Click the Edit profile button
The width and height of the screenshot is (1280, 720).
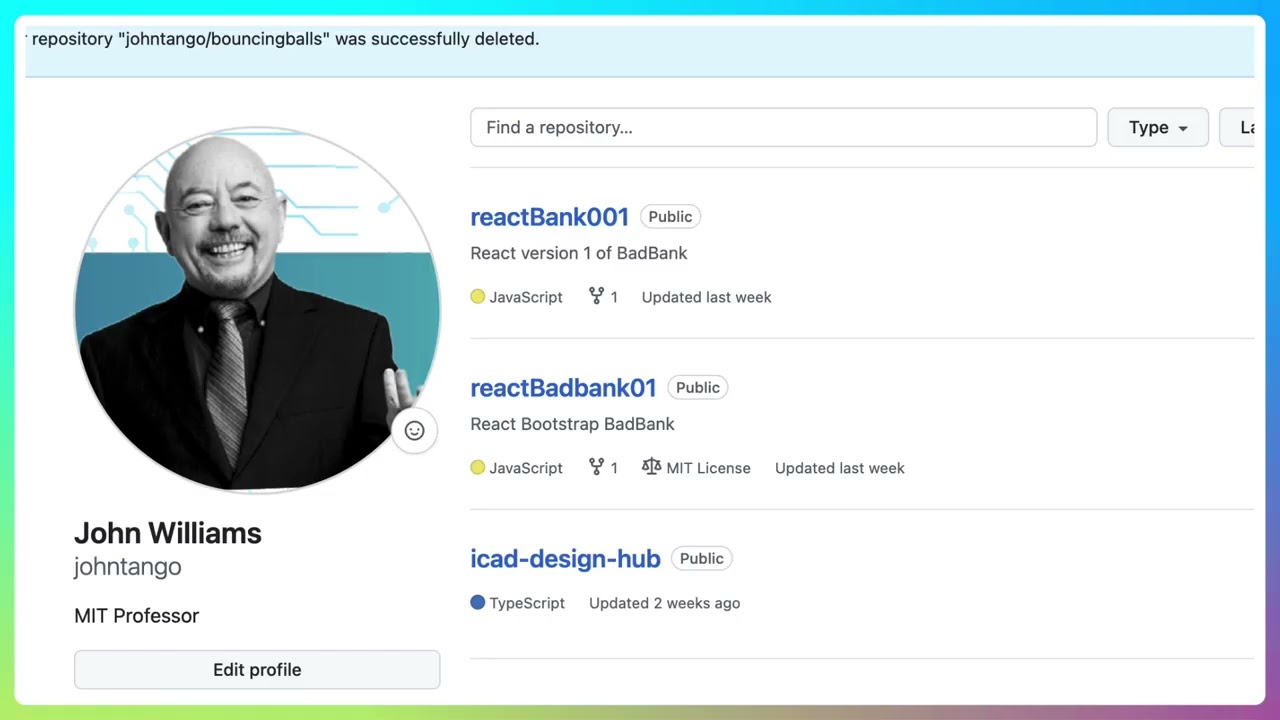(257, 670)
